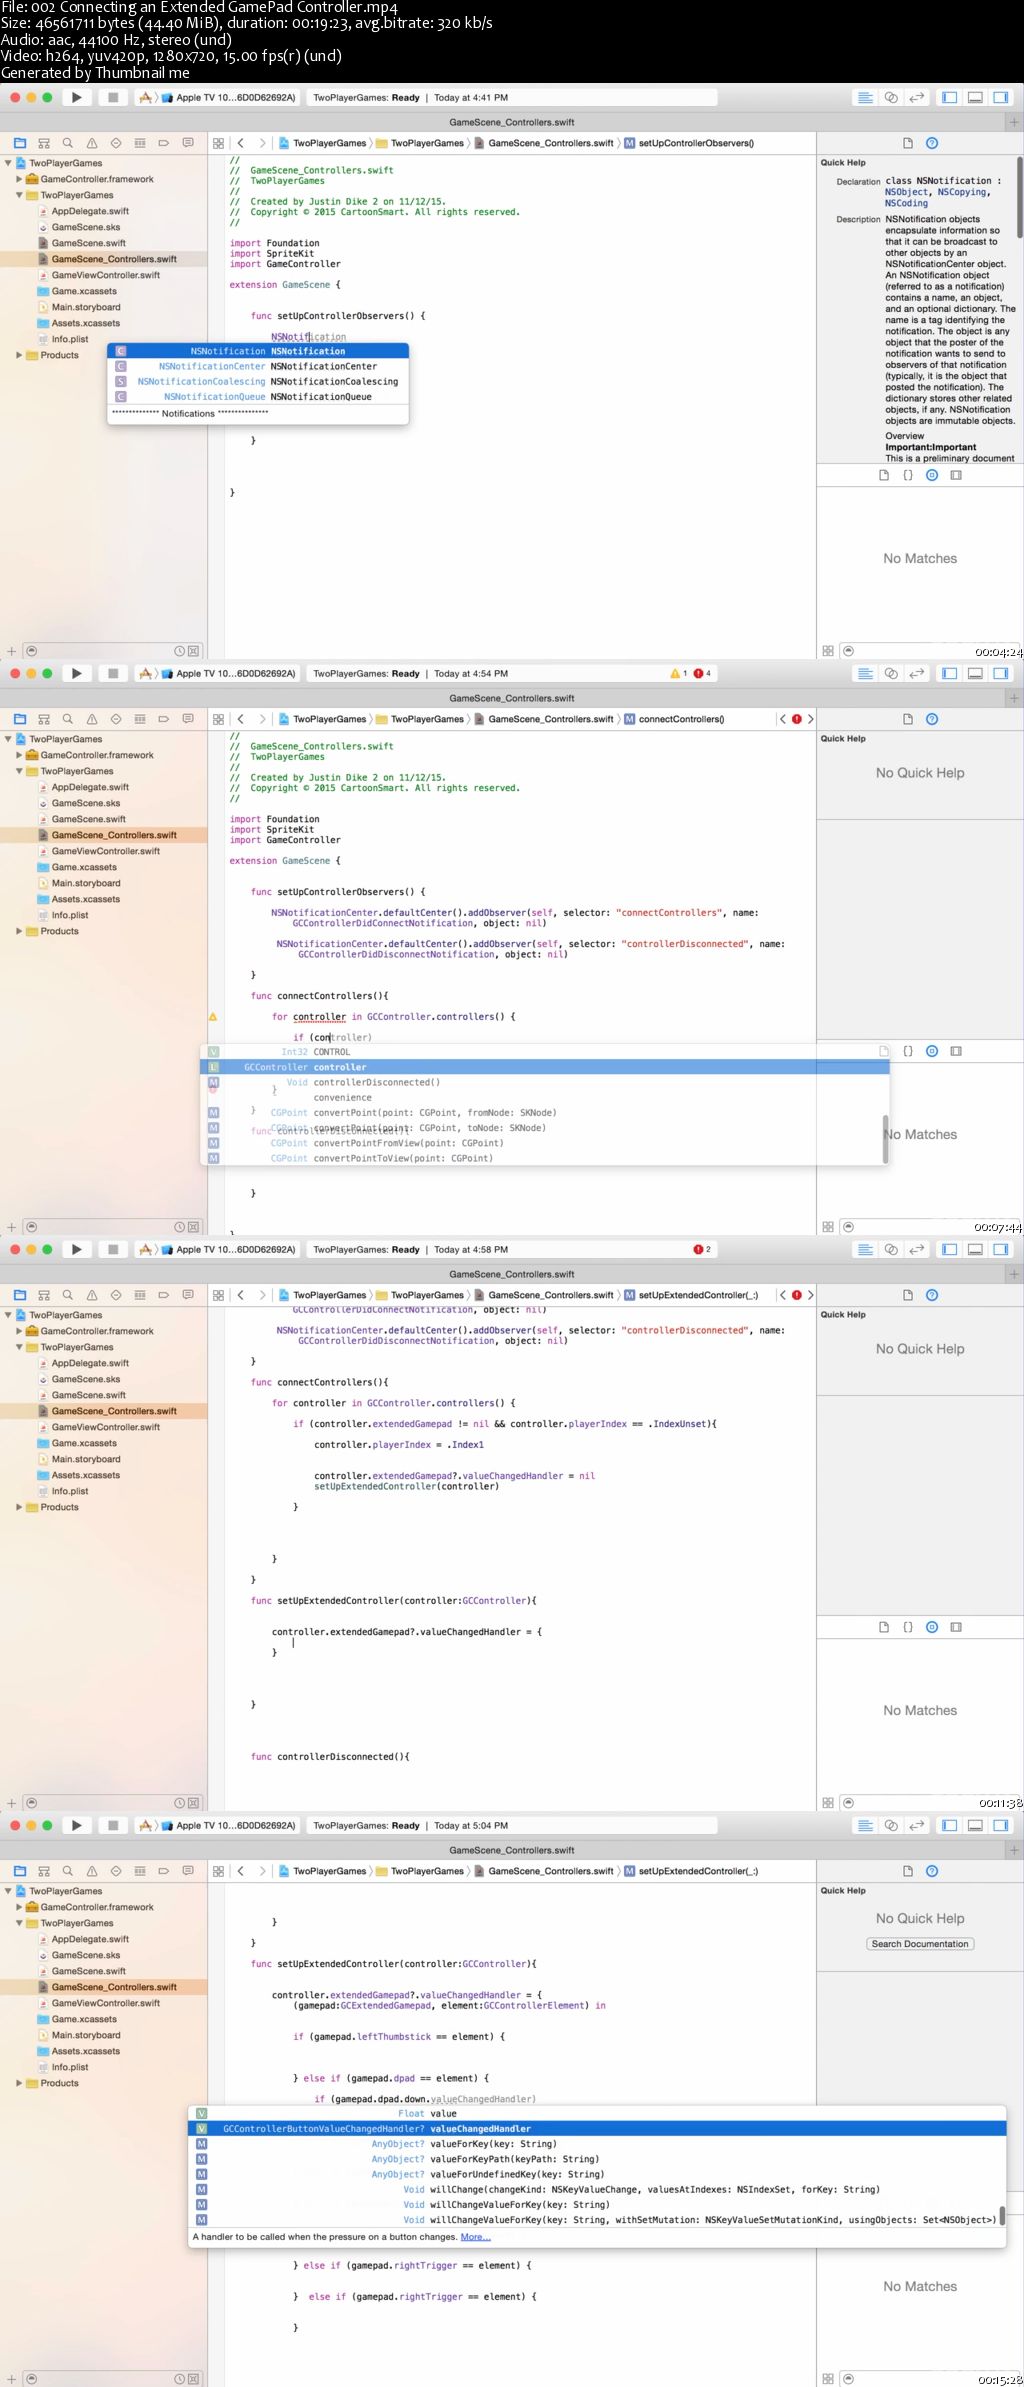Viewport: 1024px width, 2387px height.
Task: Open Symbol navigator tab in 4:41 PM frame
Action: point(44,143)
